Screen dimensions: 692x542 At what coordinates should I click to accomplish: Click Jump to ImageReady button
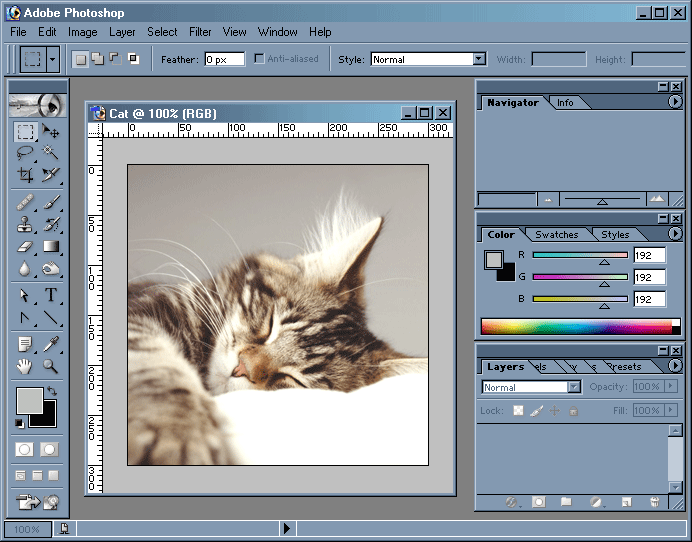[37, 501]
